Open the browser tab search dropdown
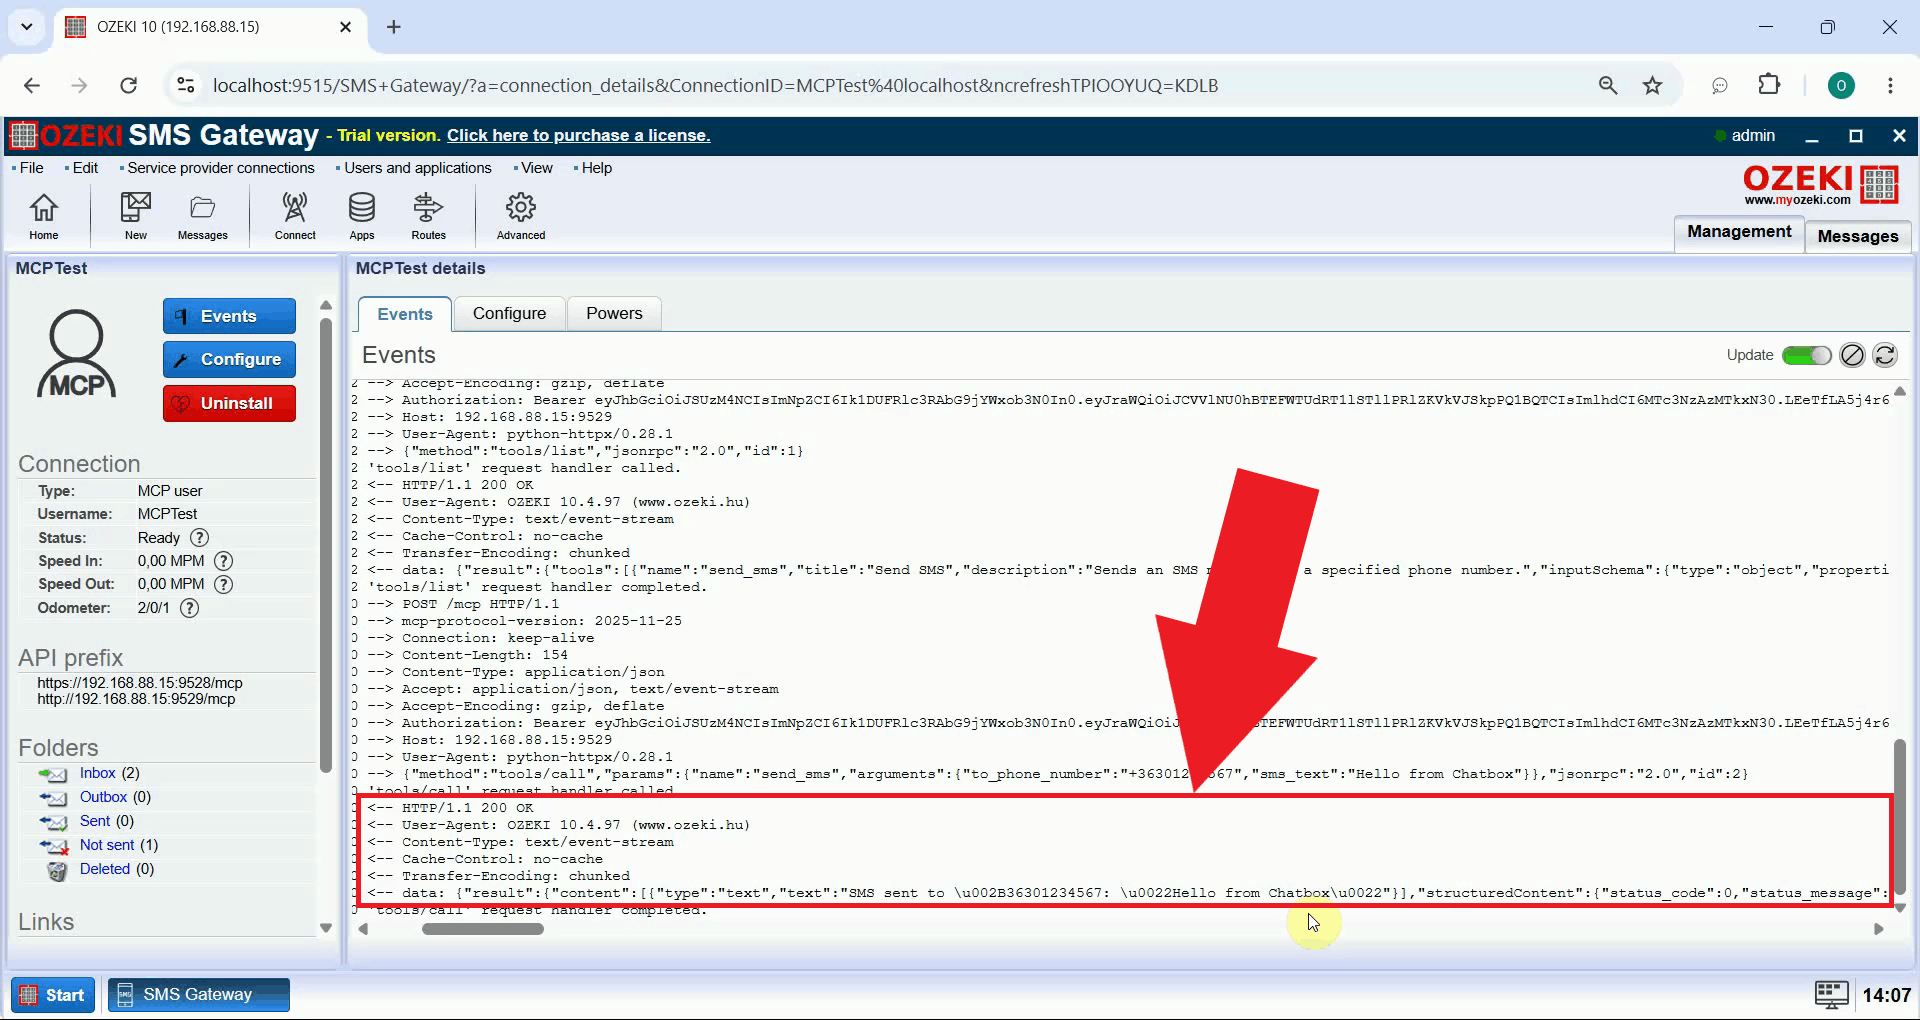The width and height of the screenshot is (1920, 1020). click(x=27, y=27)
